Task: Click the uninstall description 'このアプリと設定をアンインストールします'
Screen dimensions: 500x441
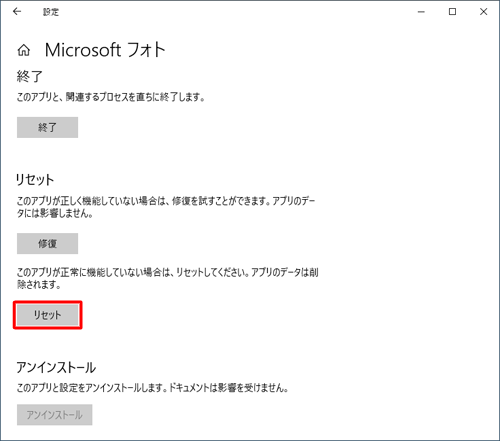Action: tap(152, 388)
